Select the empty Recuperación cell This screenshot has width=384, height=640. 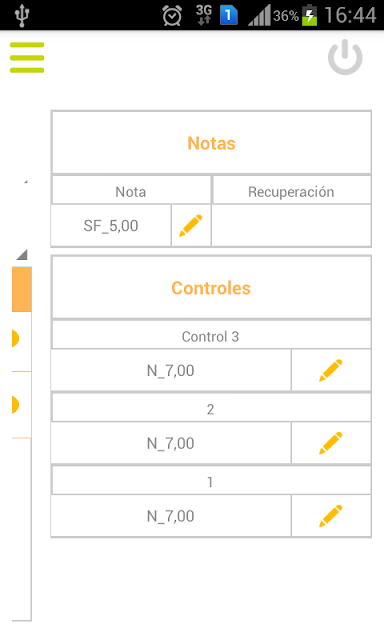tap(291, 225)
